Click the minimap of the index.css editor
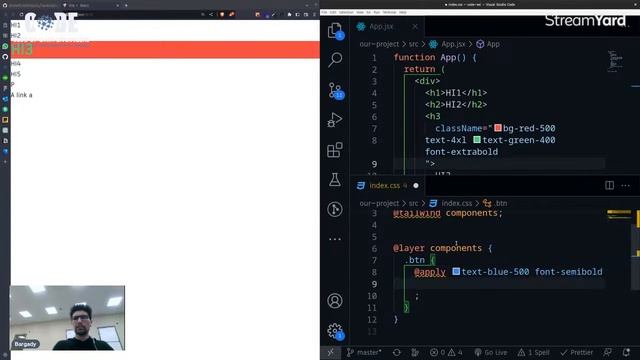 pos(619,214)
